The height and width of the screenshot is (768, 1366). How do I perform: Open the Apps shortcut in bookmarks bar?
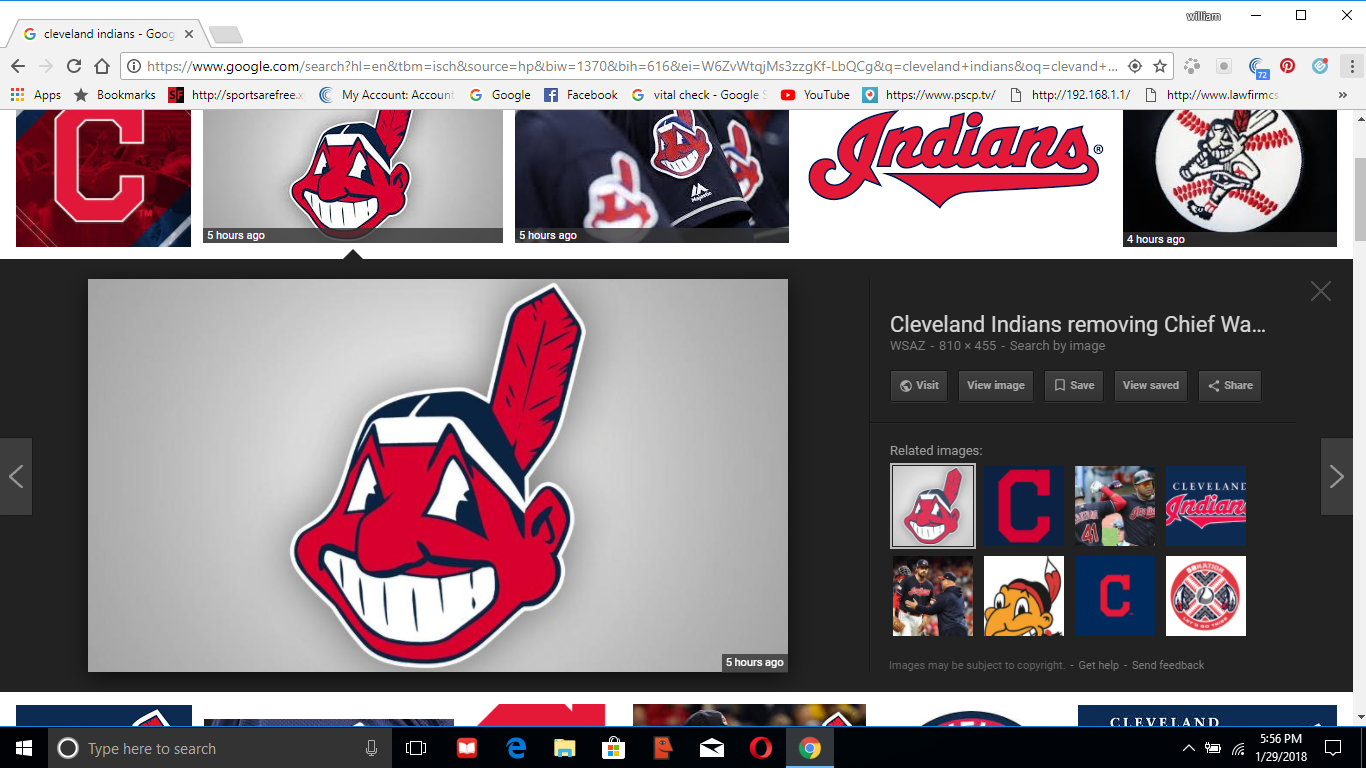(x=36, y=95)
